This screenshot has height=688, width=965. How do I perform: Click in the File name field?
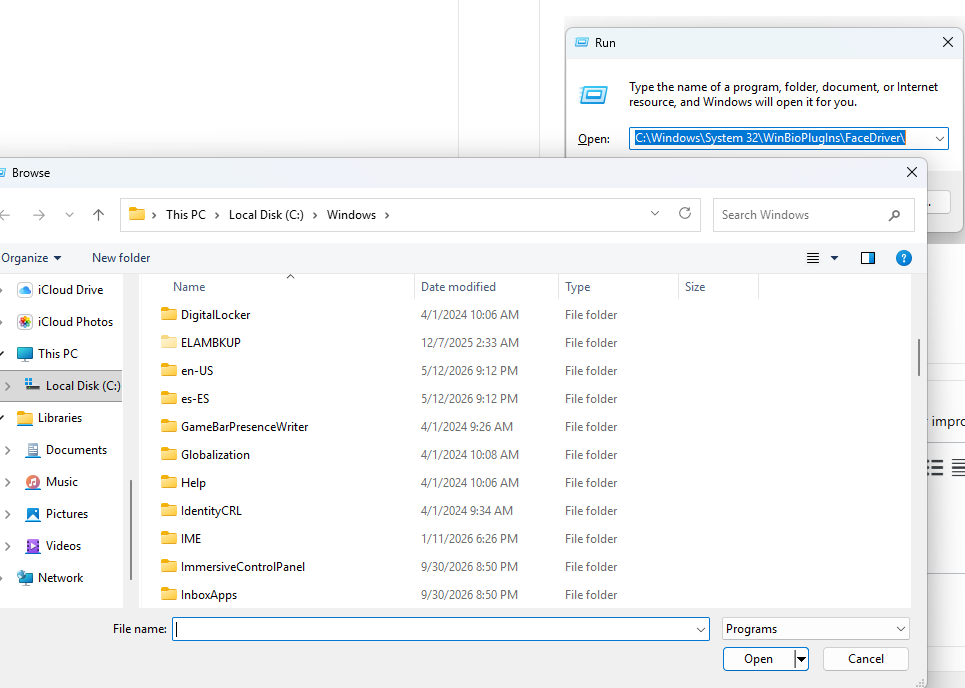tap(441, 629)
